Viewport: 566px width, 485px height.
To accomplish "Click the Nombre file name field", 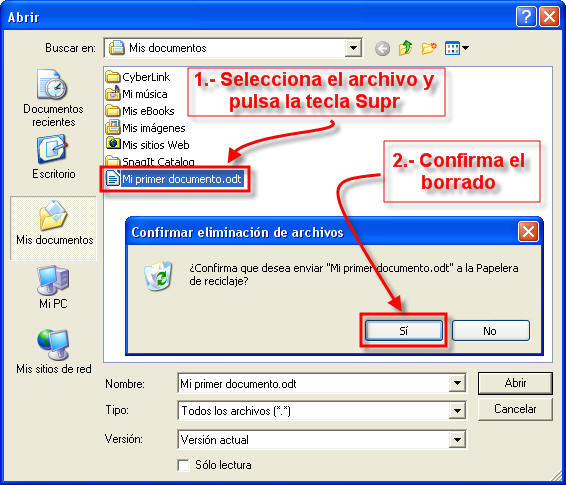I will 313,383.
